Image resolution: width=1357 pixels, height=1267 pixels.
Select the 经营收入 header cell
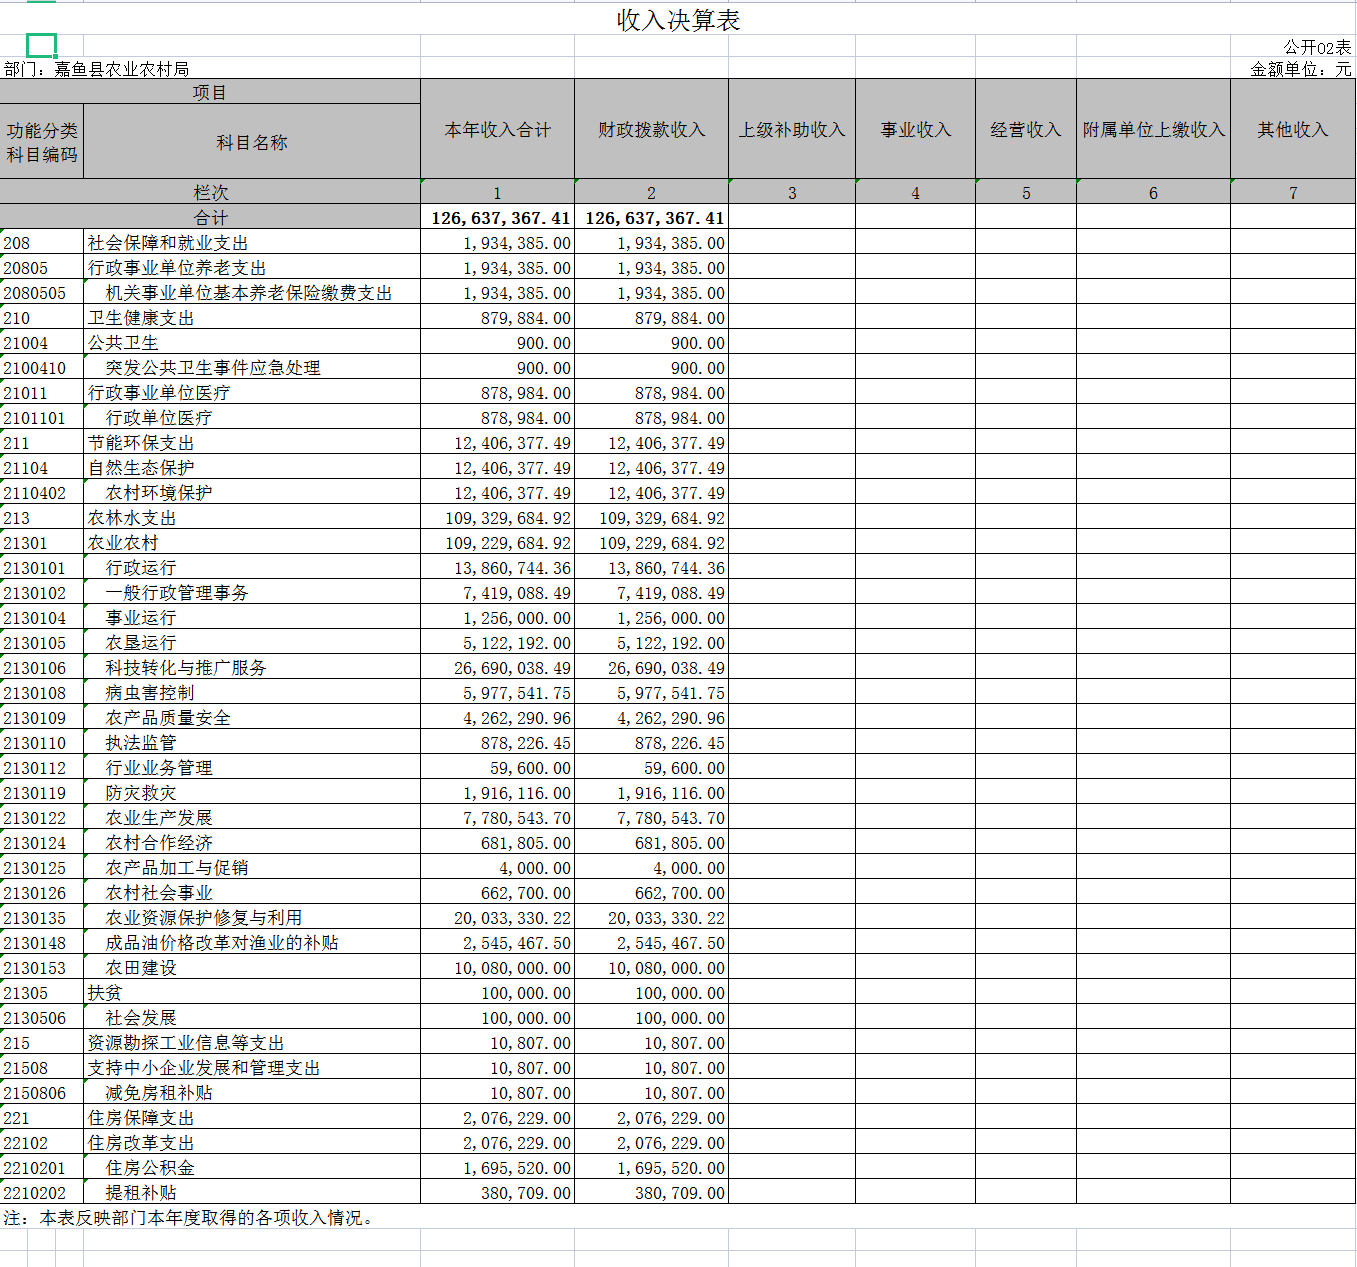click(1025, 130)
